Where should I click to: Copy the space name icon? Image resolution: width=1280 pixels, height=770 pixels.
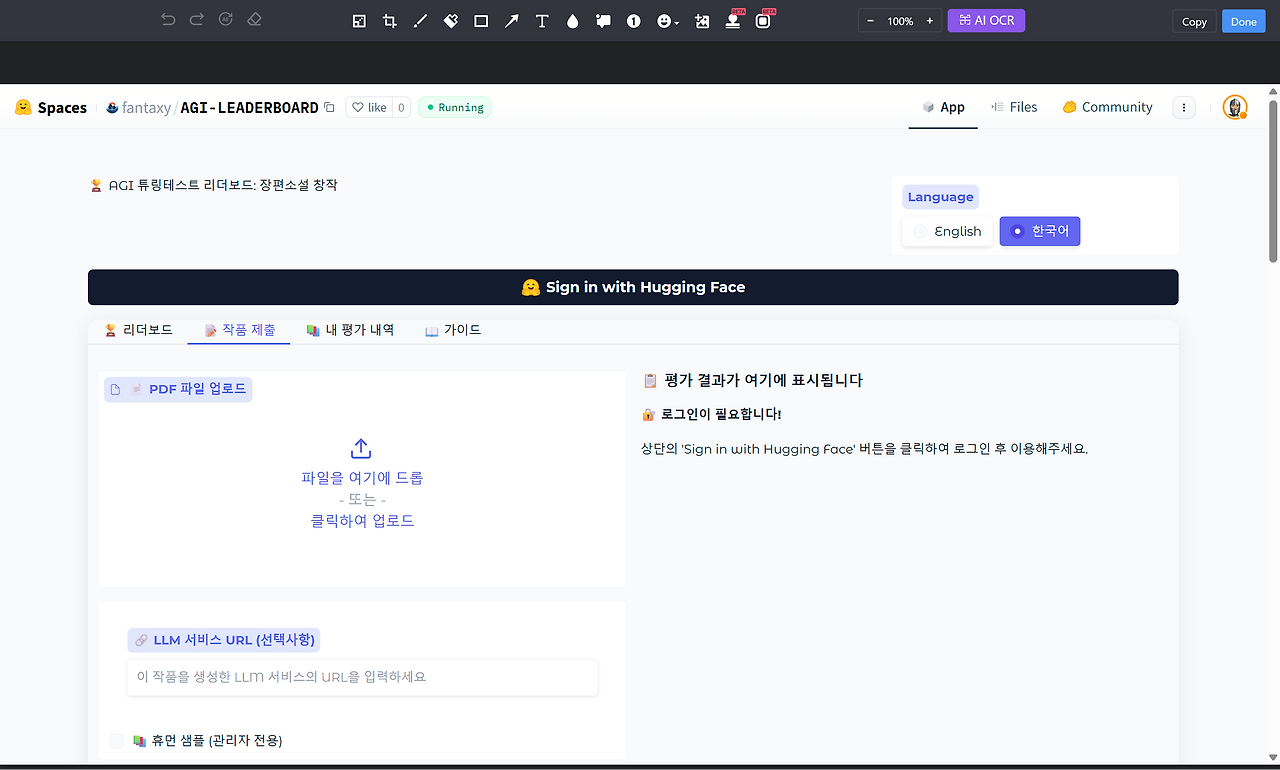point(330,107)
